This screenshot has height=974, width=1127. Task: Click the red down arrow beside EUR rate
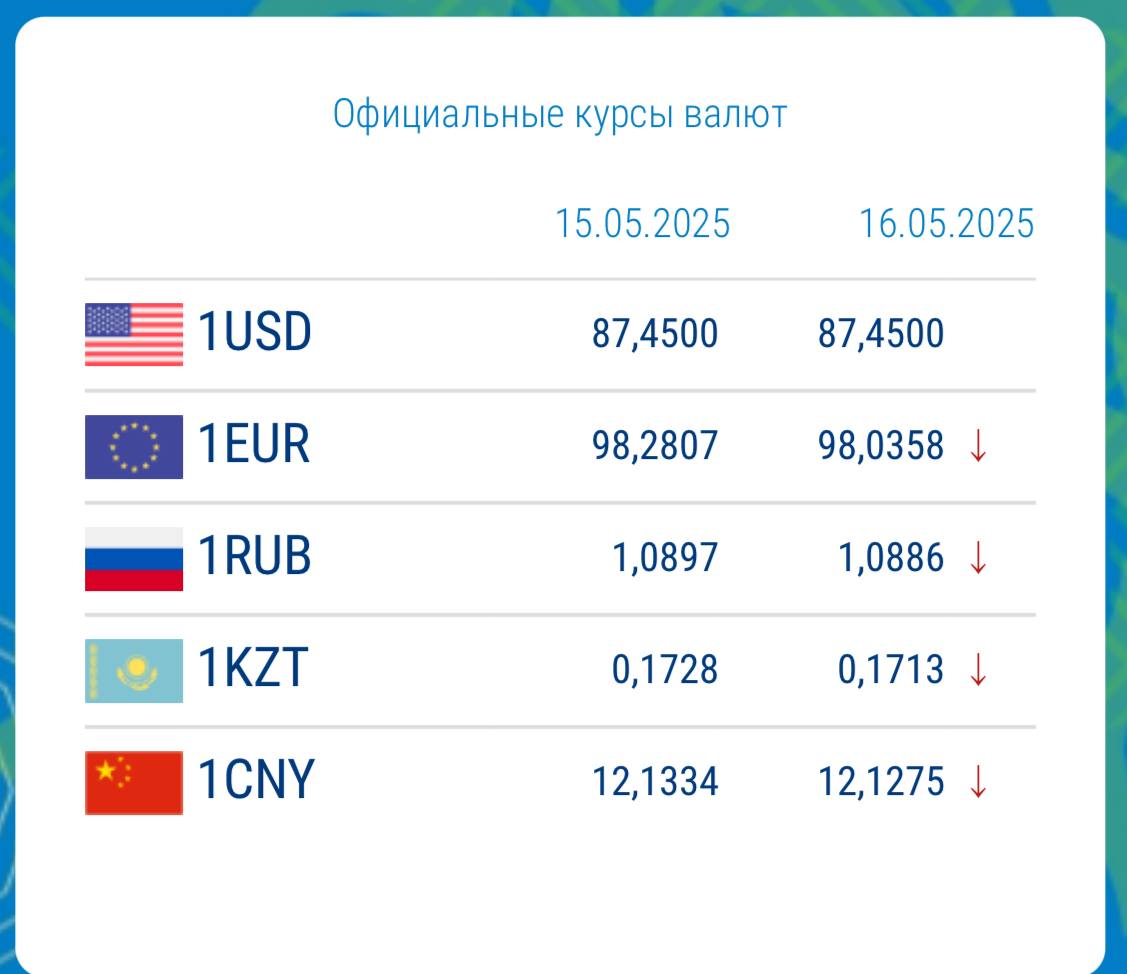point(978,446)
